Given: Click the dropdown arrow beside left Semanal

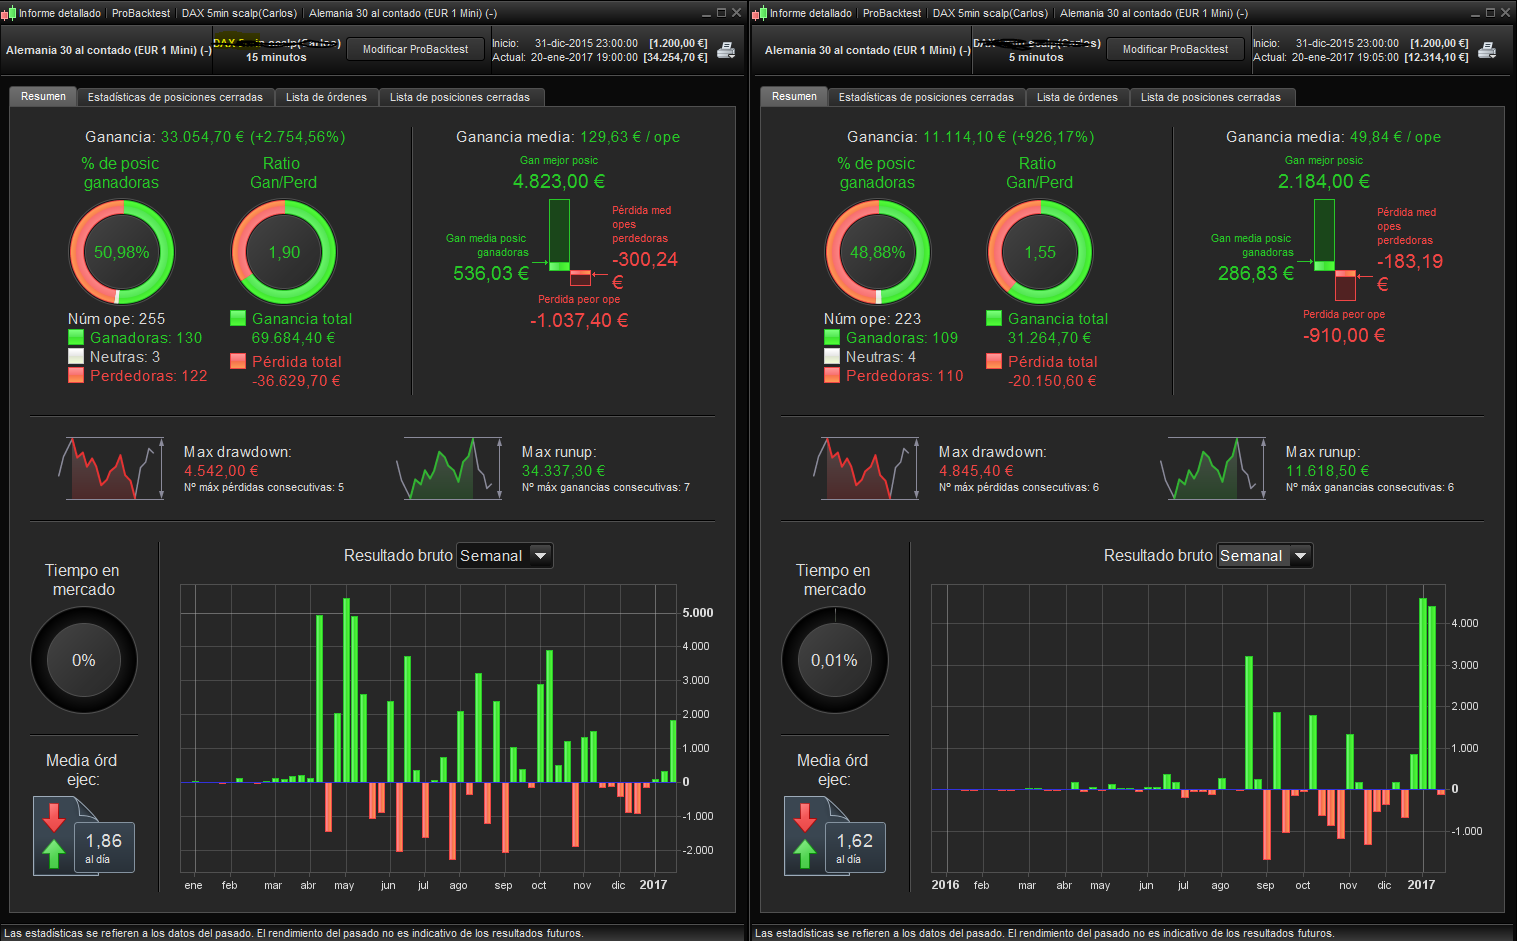Looking at the screenshot, I should point(541,556).
